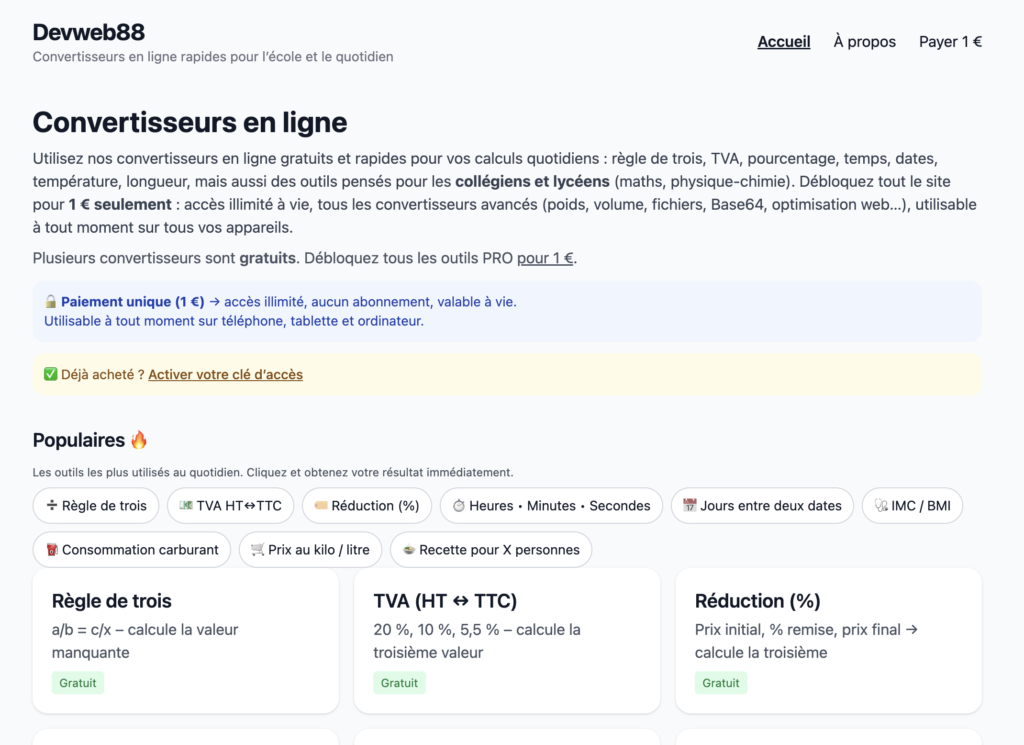Click the Réduction (%) ticket icon
Screen dimensions: 1024x745
[320, 506]
